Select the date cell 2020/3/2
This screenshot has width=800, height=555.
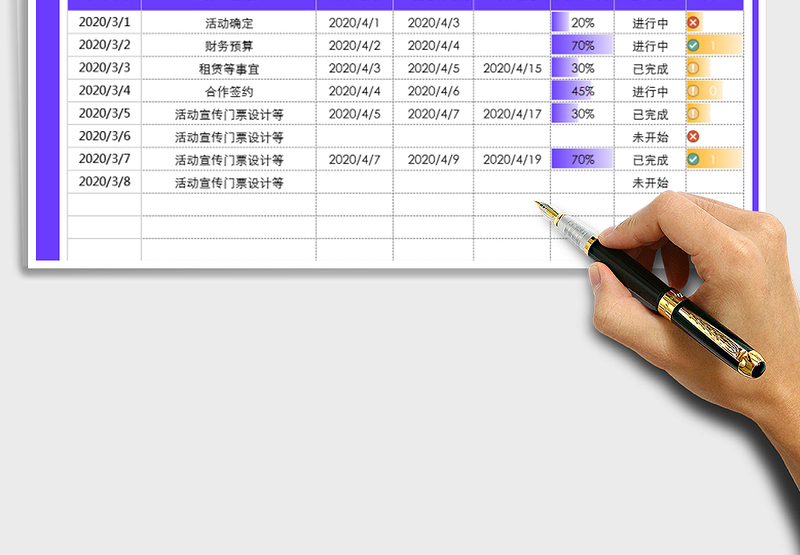(105, 45)
